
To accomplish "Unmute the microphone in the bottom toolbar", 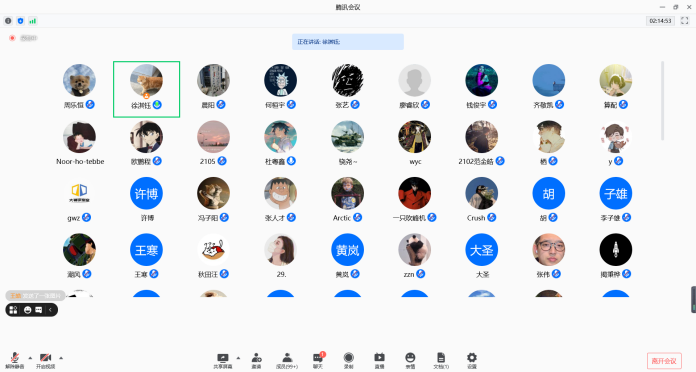I will tap(15, 360).
